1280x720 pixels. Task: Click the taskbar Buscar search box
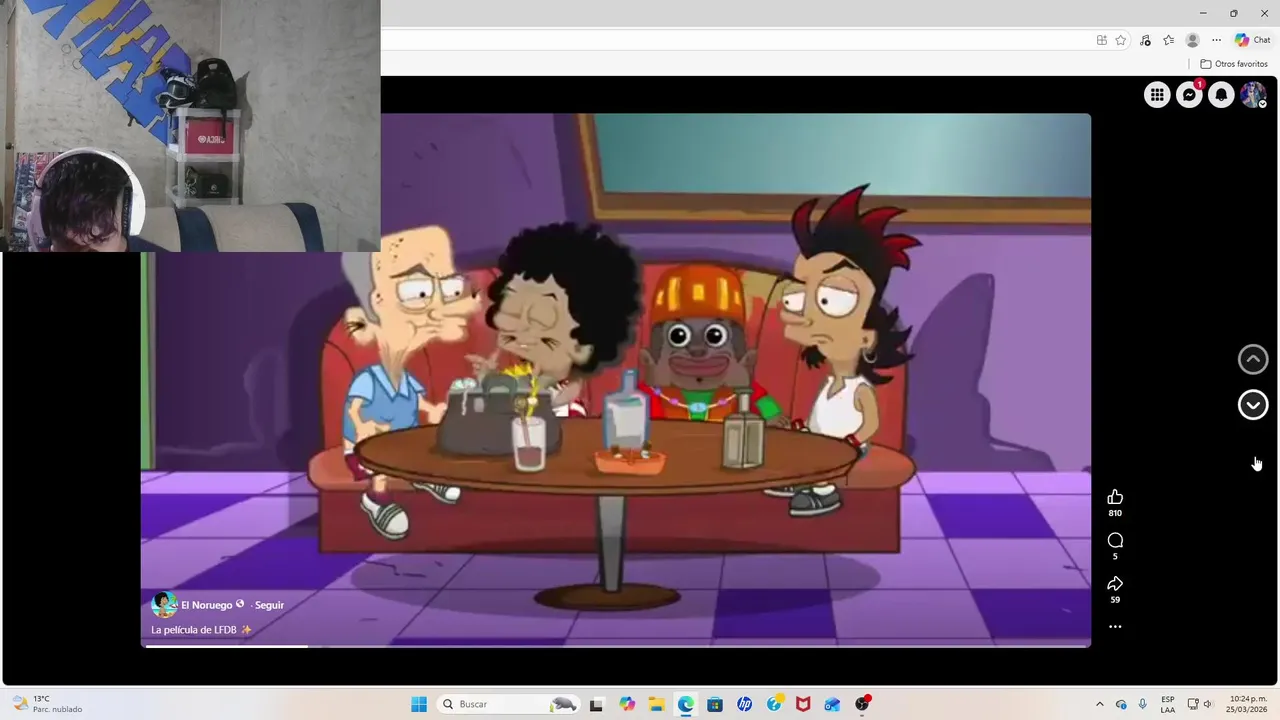coord(508,704)
